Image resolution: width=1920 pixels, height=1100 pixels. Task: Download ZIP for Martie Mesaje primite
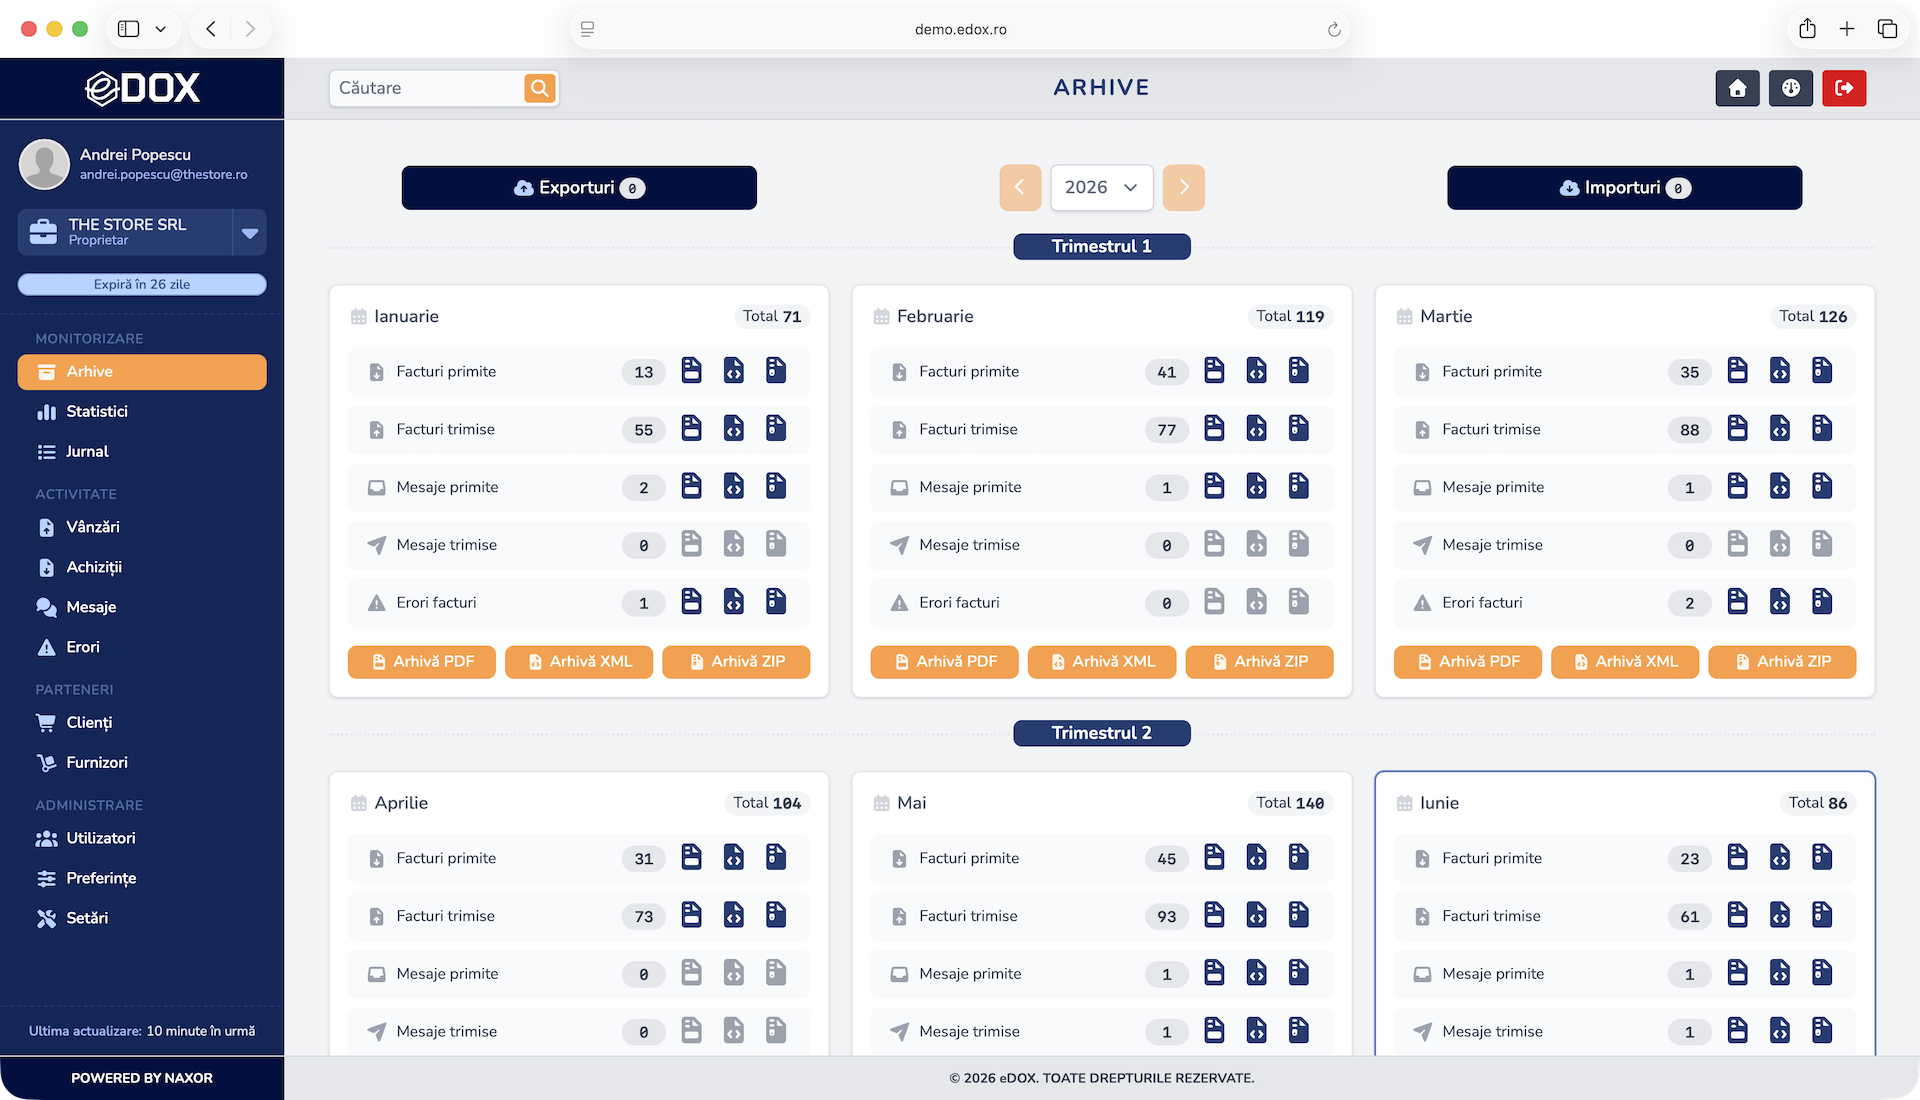coord(1822,487)
